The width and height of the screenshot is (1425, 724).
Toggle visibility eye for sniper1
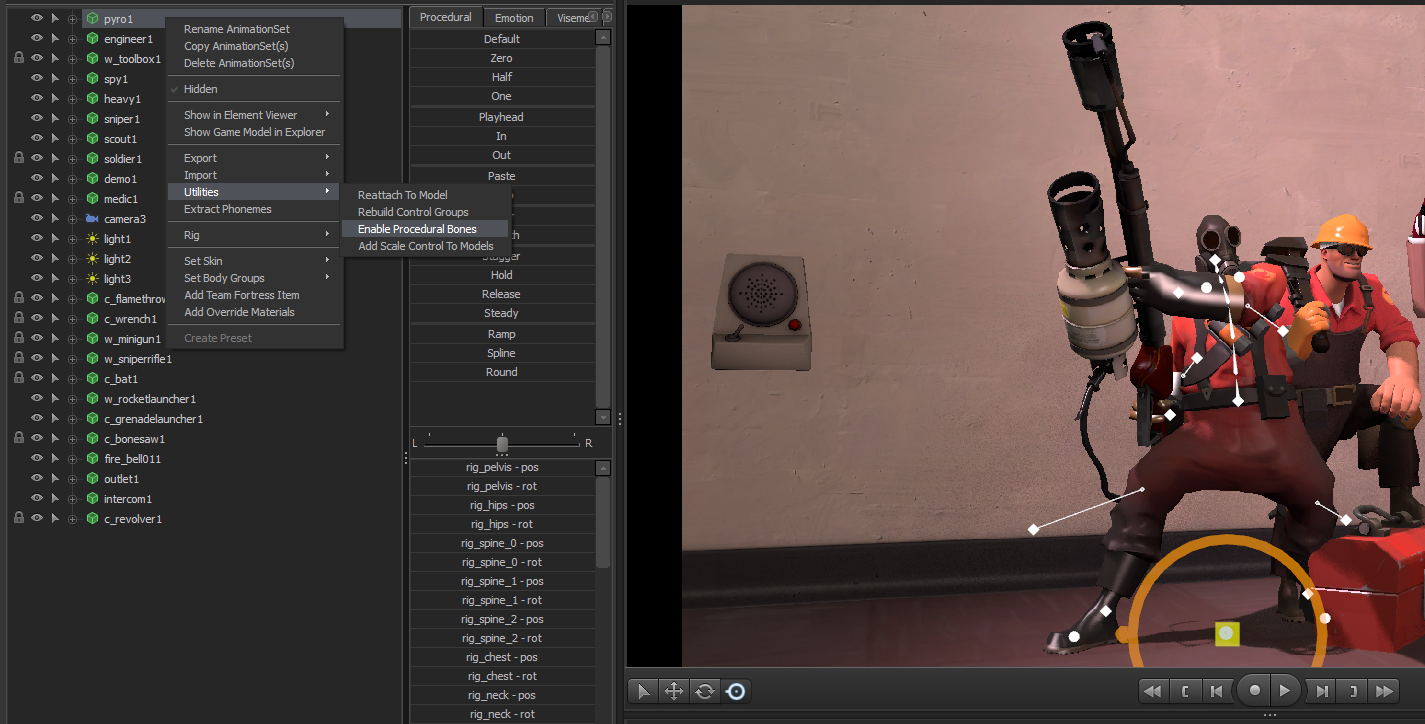click(37, 119)
